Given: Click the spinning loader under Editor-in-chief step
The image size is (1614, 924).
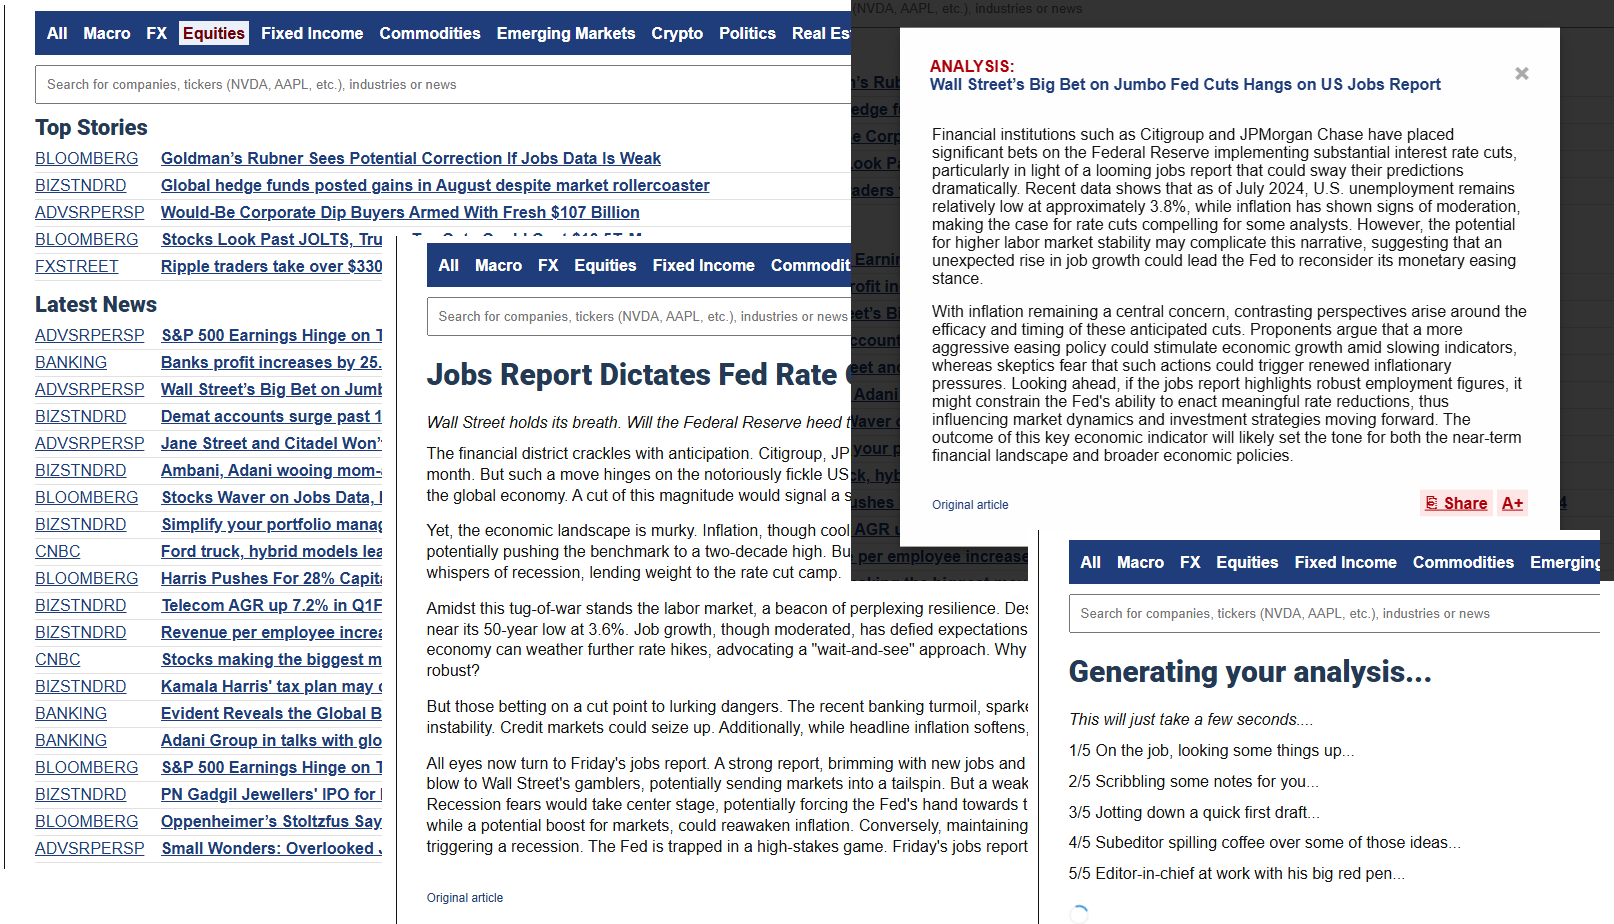Looking at the screenshot, I should tap(1078, 913).
